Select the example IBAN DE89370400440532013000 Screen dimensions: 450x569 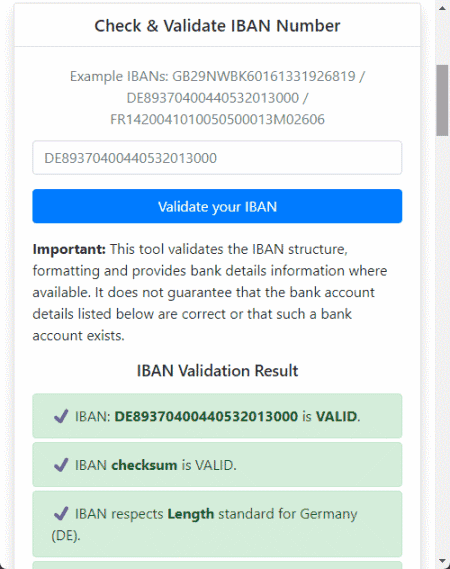(x=213, y=98)
